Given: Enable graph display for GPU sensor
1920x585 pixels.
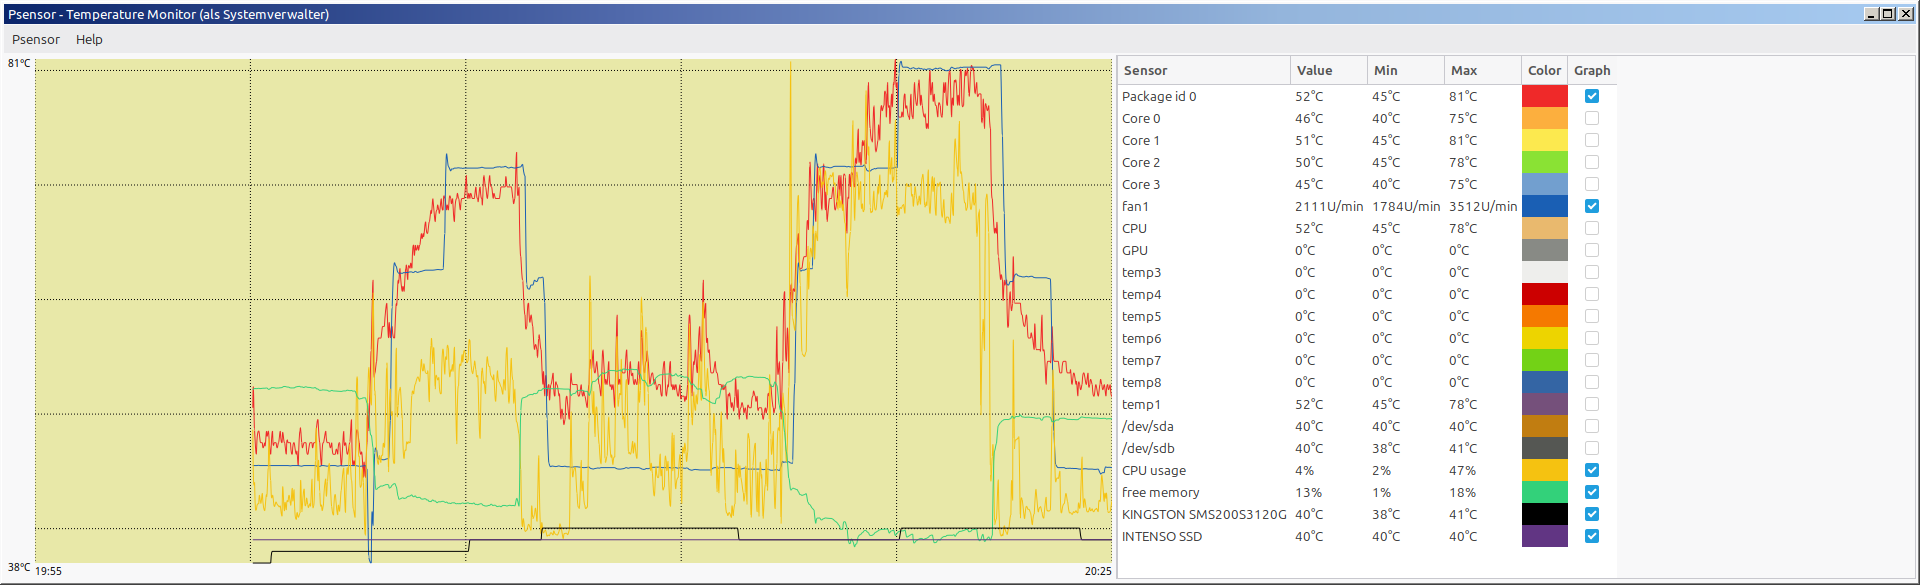Looking at the screenshot, I should point(1592,250).
